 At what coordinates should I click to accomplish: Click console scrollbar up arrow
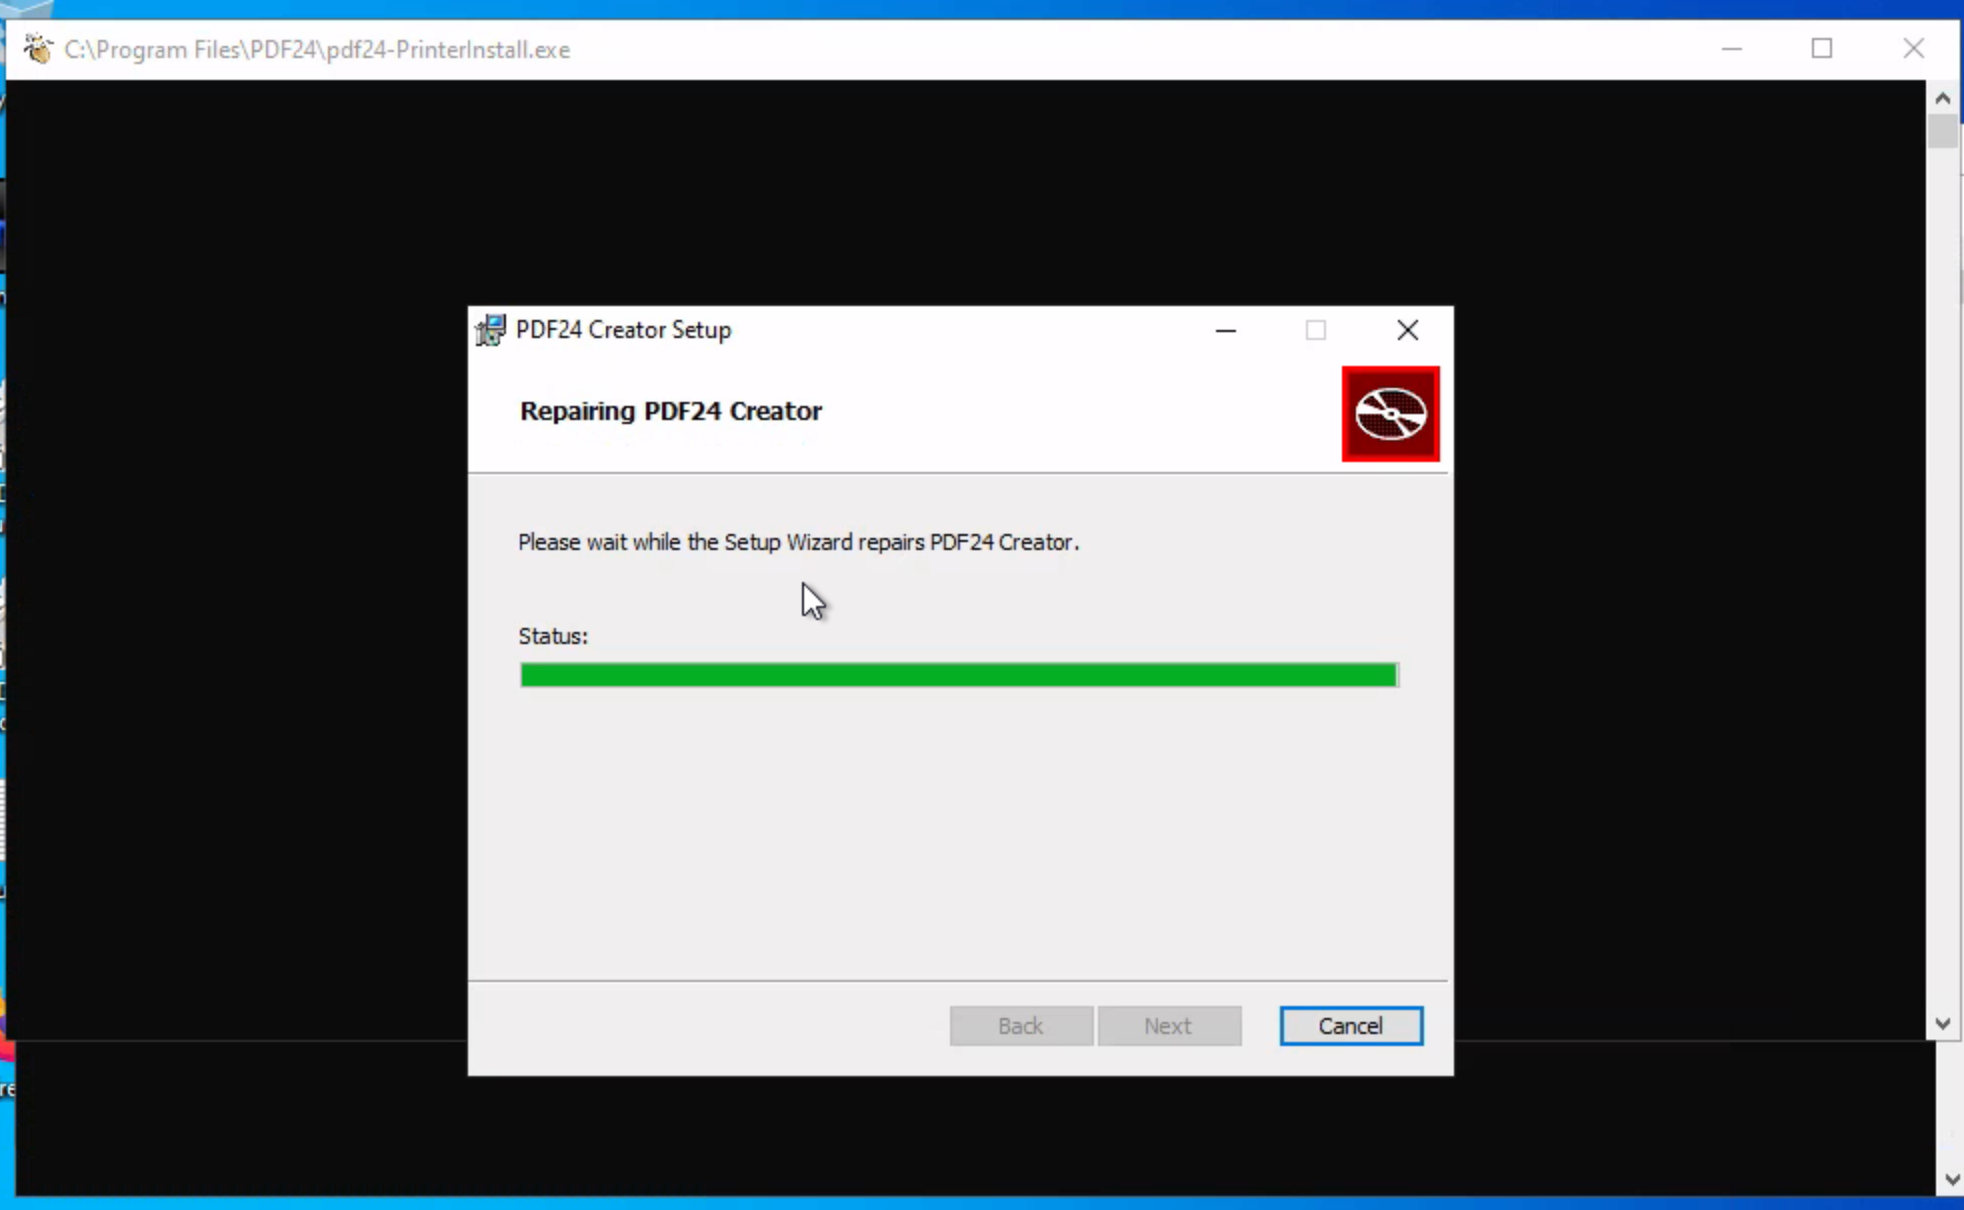click(x=1942, y=98)
